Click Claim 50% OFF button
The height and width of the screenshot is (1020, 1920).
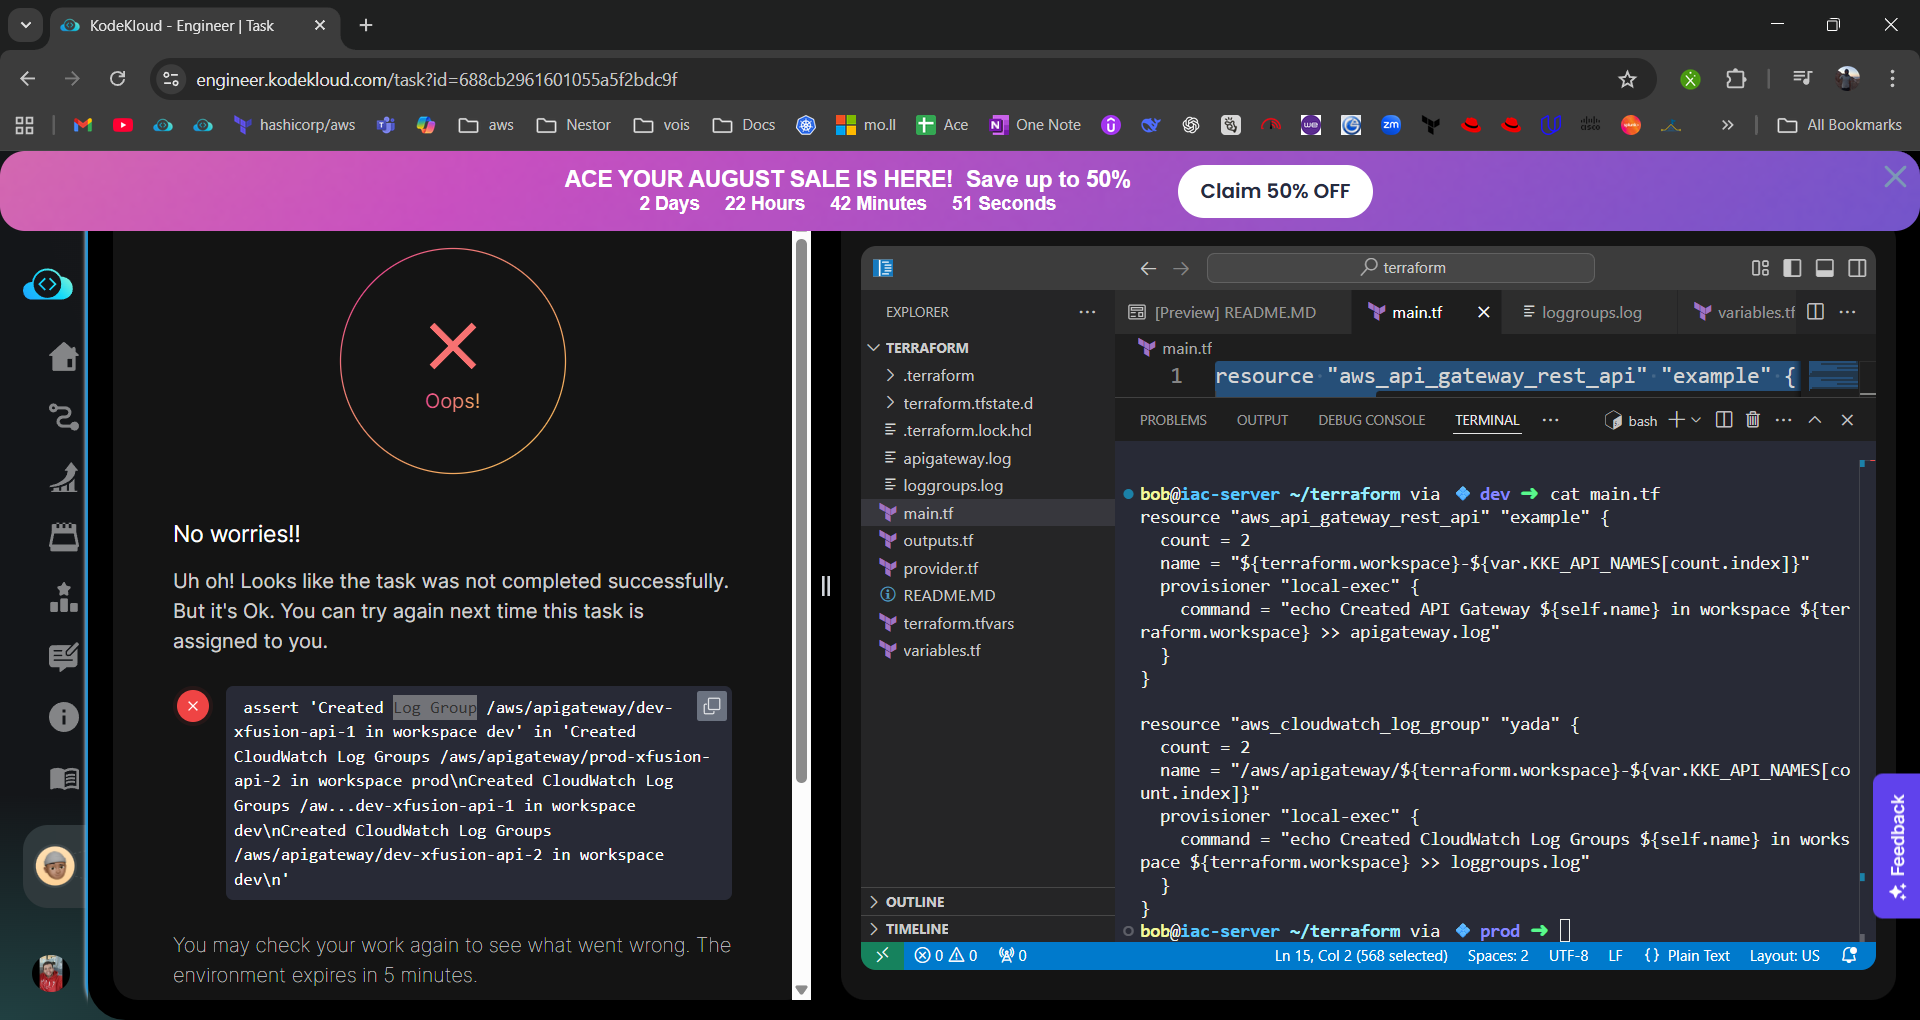click(x=1274, y=191)
